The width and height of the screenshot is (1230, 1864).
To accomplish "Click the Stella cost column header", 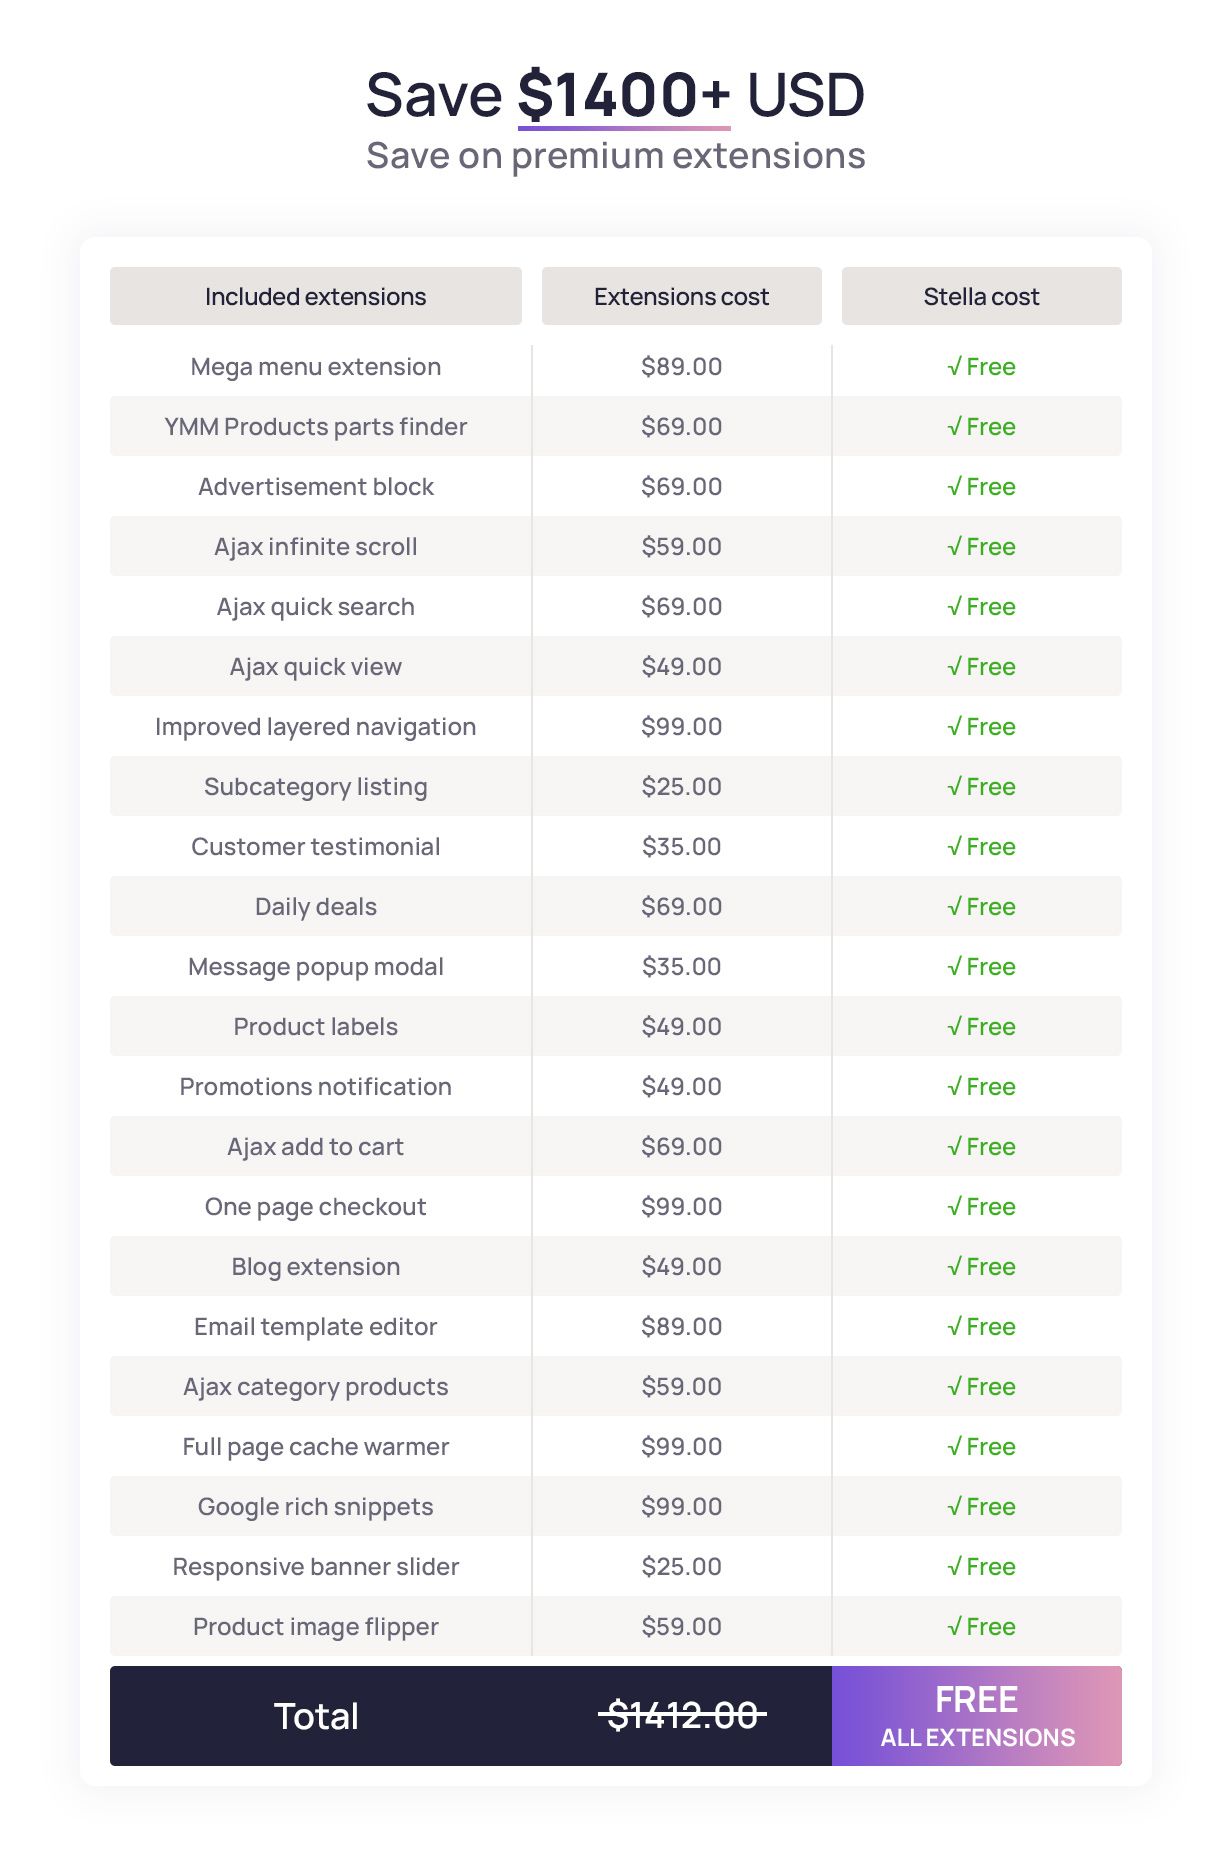I will (981, 297).
